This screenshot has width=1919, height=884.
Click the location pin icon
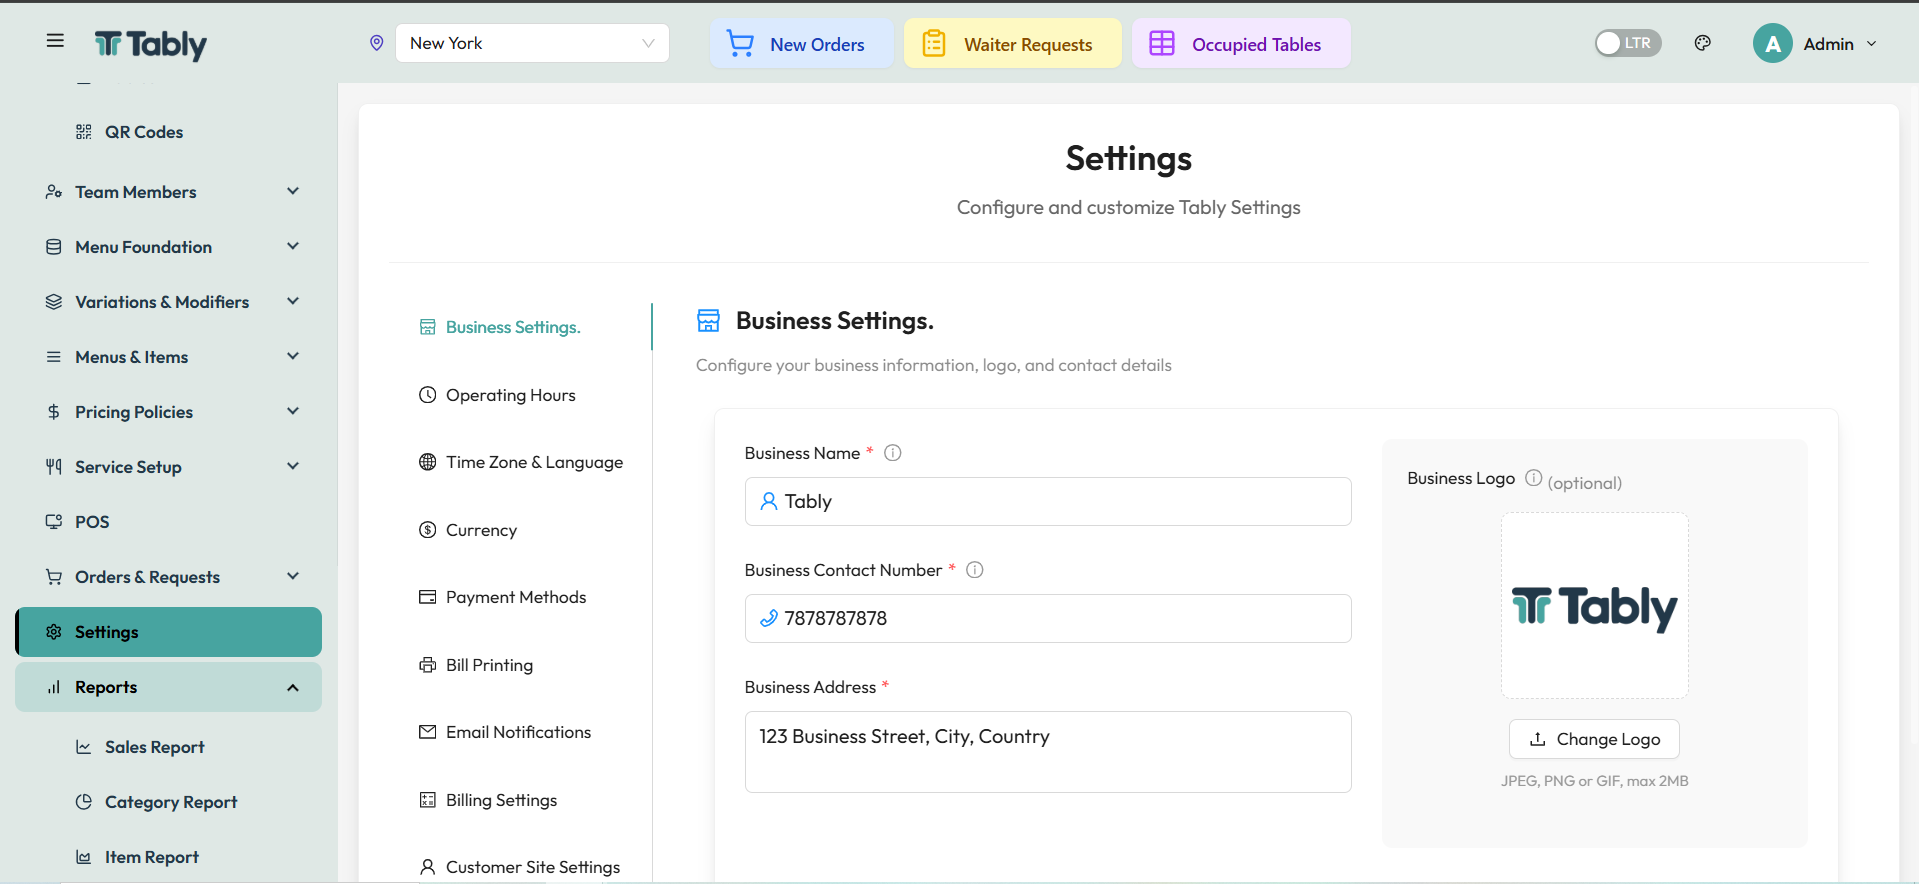pos(377,43)
